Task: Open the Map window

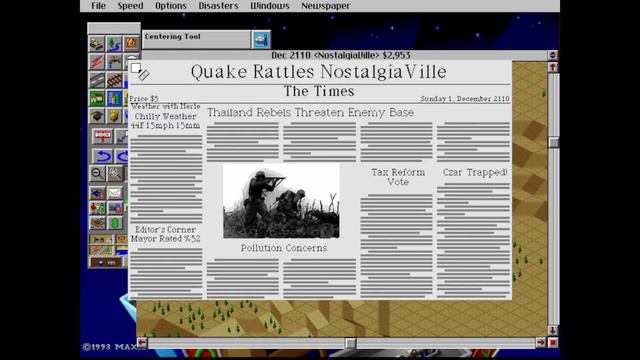Action: coord(97,193)
